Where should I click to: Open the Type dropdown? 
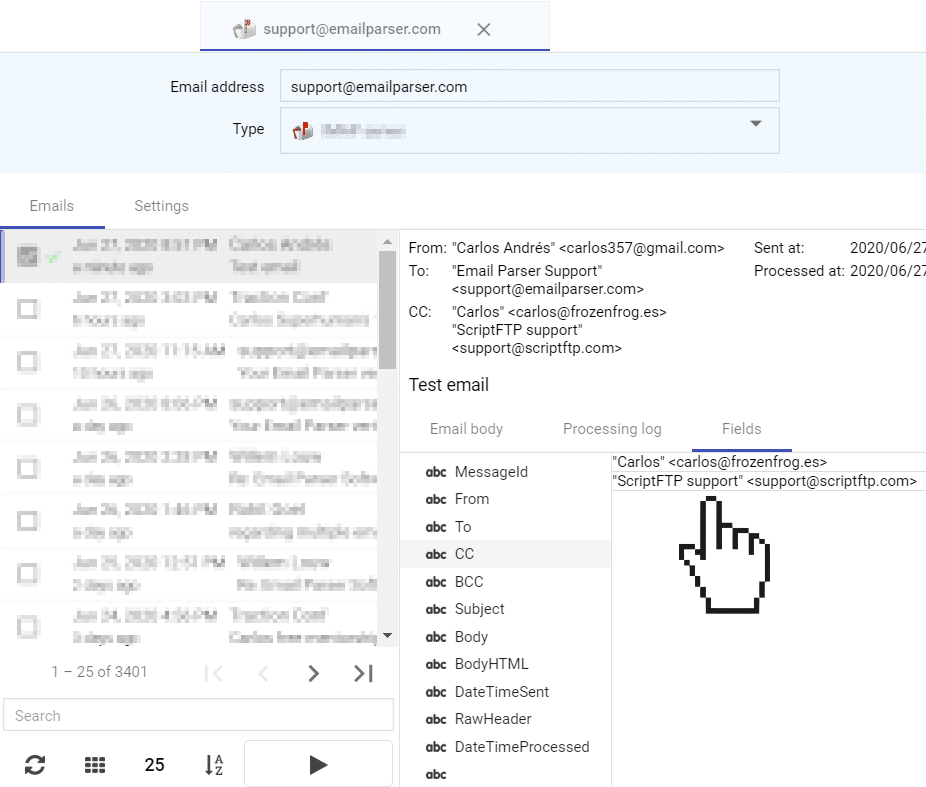[530, 130]
